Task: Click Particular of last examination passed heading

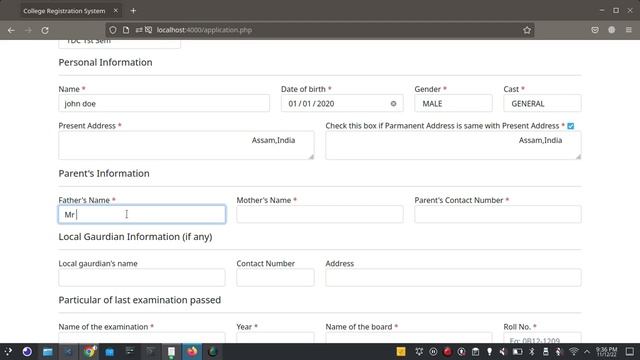Action: [x=140, y=300]
